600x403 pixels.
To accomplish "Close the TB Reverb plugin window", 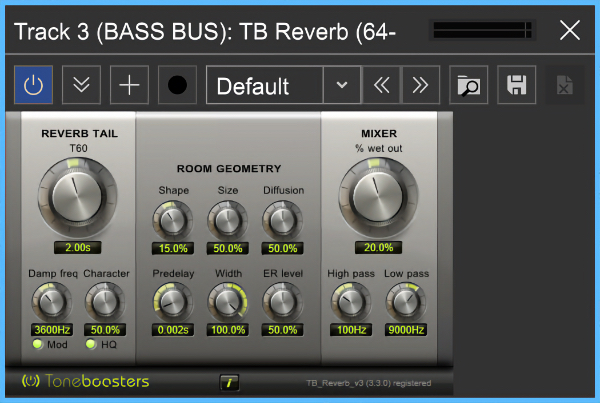I will pos(569,30).
